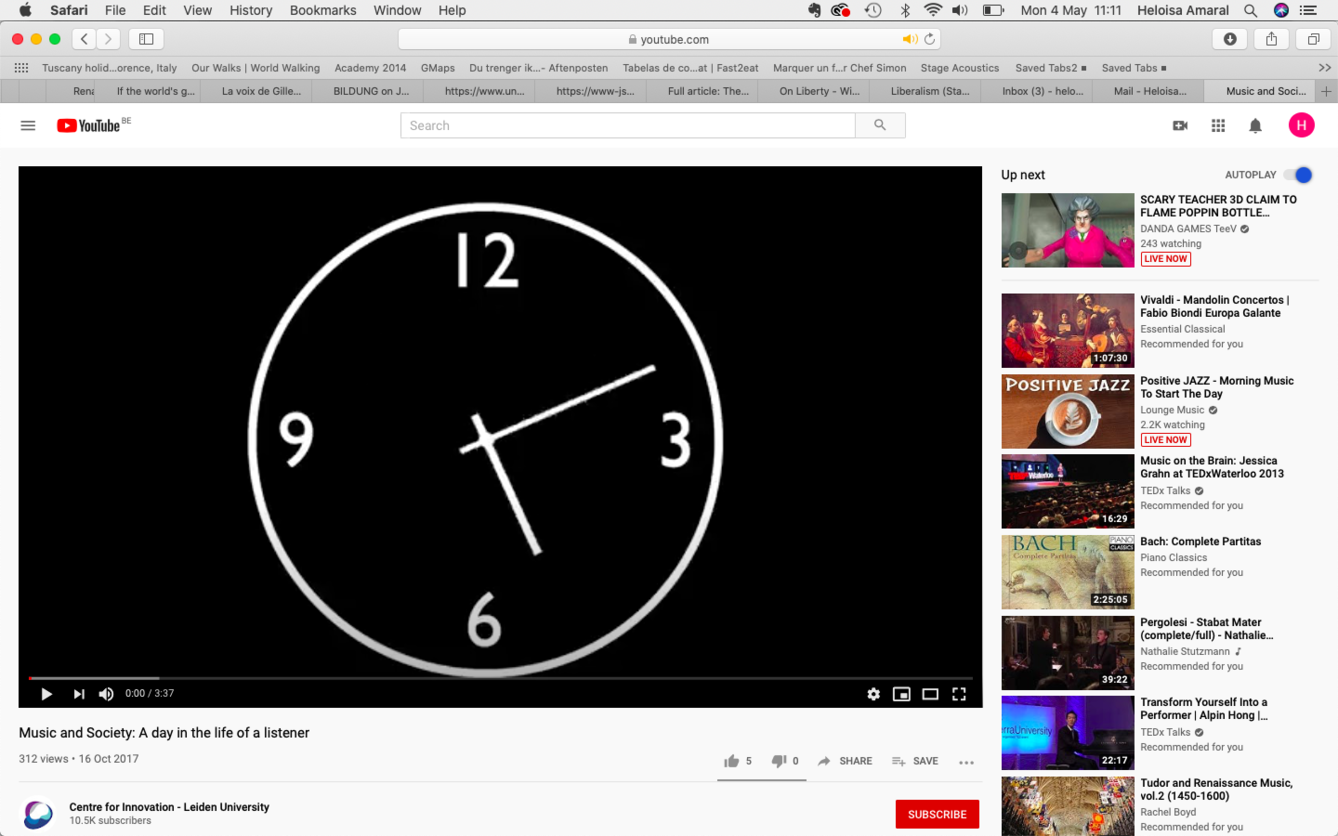Switch to the On Liberty tab

pyautogui.click(x=818, y=91)
